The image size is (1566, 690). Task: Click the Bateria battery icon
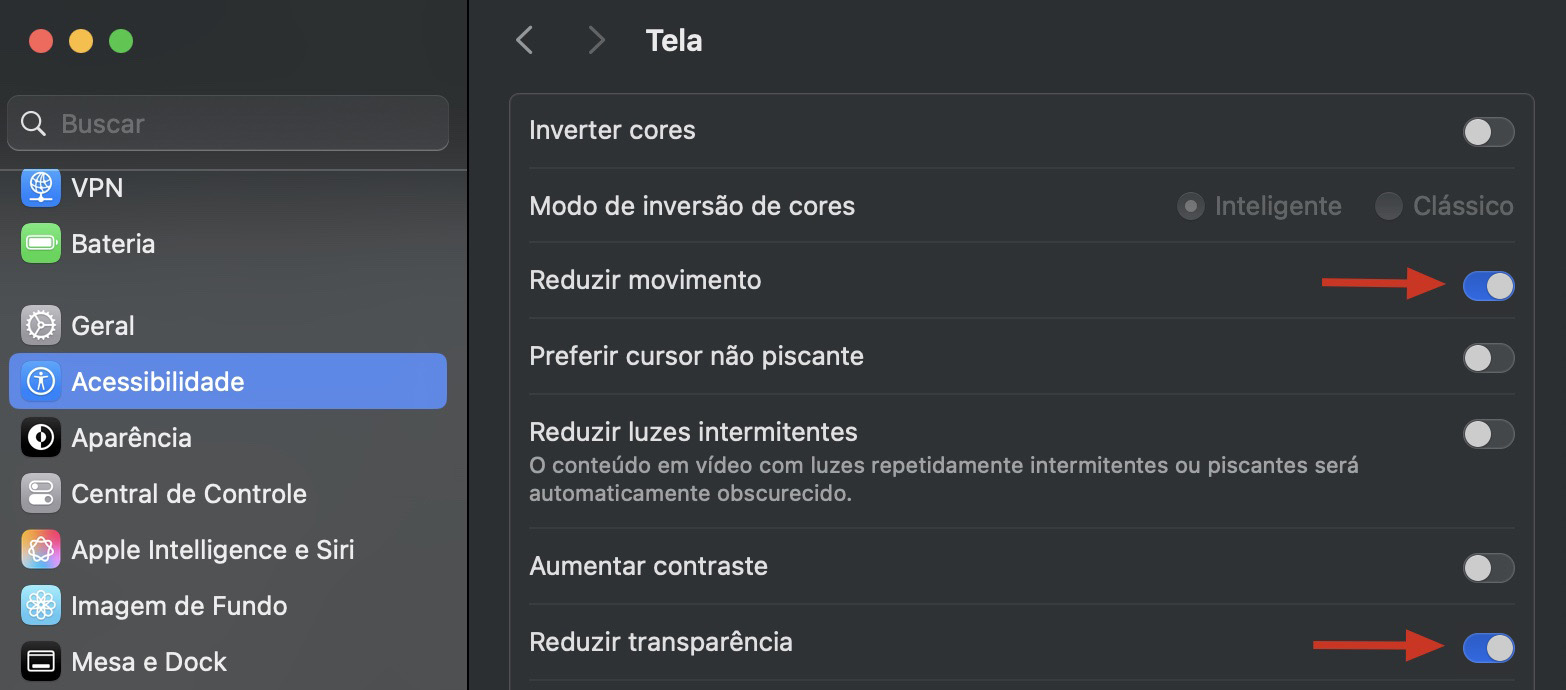click(x=40, y=243)
